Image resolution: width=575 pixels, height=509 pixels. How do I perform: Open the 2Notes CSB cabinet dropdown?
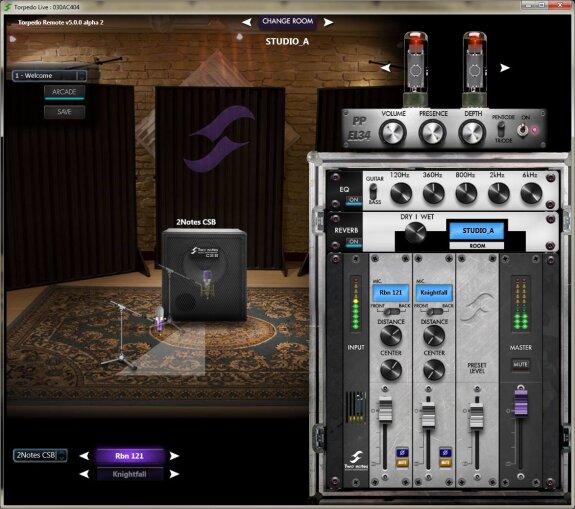coord(40,455)
